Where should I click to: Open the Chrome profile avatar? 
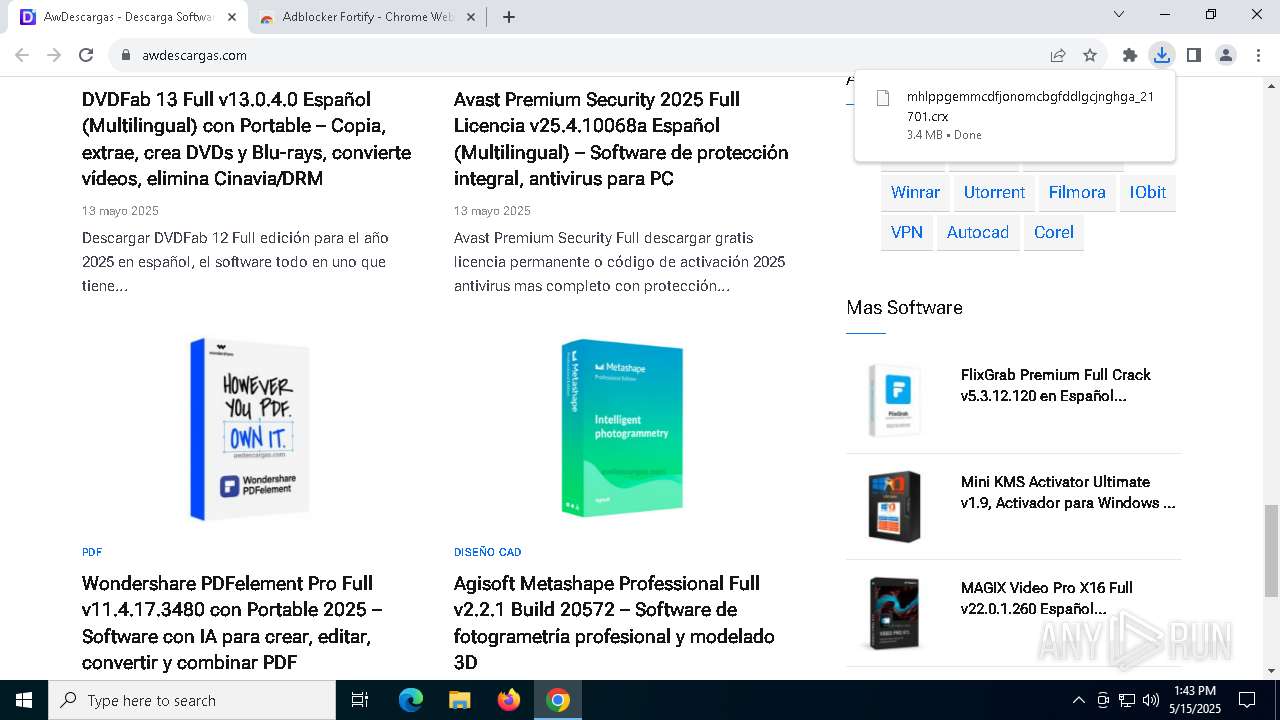(1226, 55)
